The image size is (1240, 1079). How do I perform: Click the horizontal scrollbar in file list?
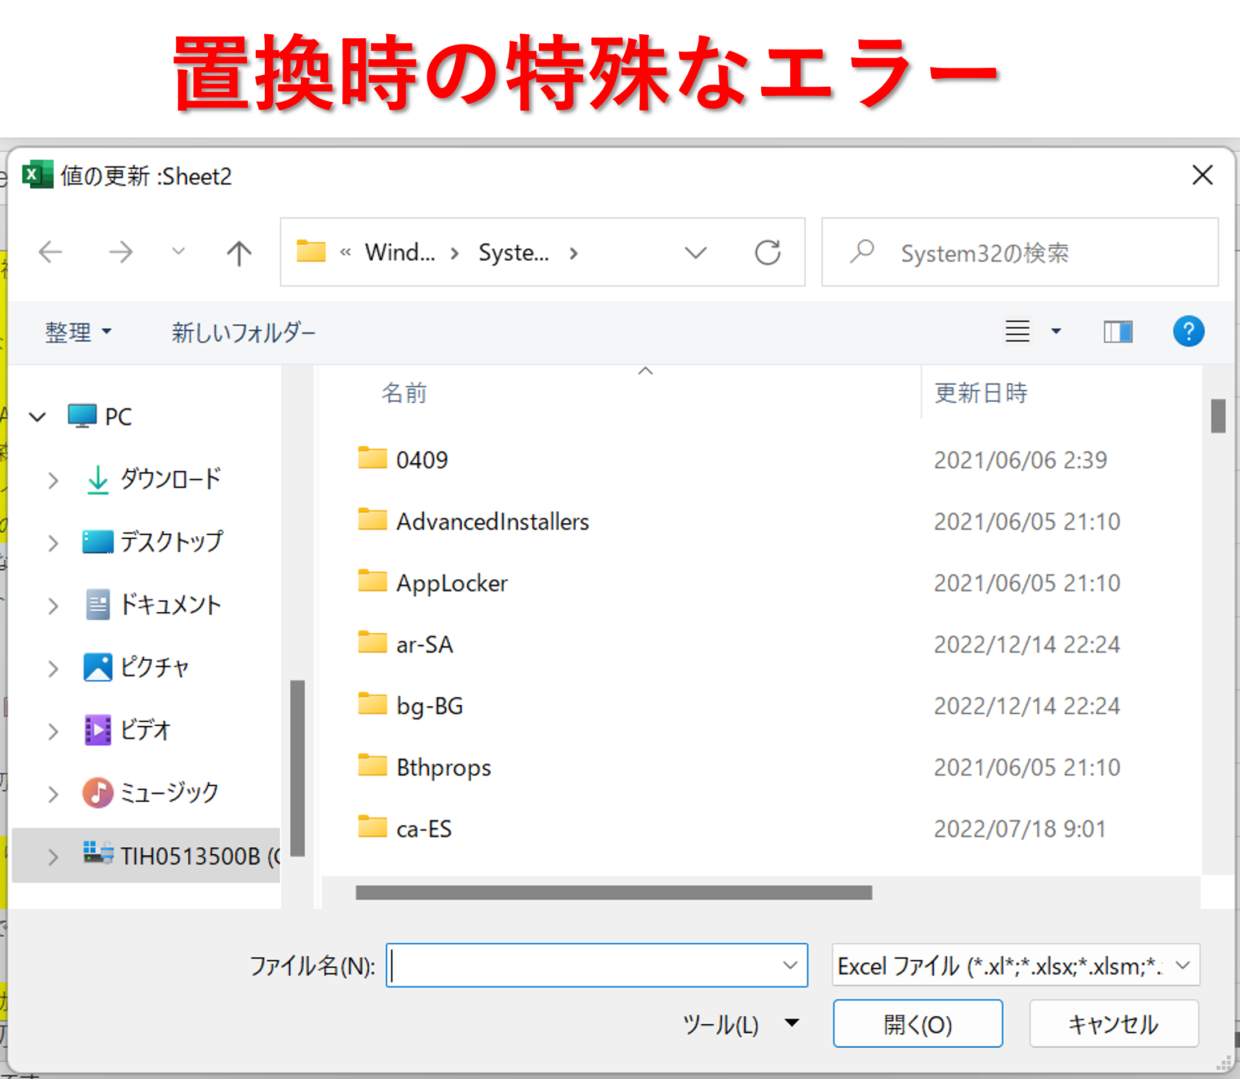click(613, 892)
